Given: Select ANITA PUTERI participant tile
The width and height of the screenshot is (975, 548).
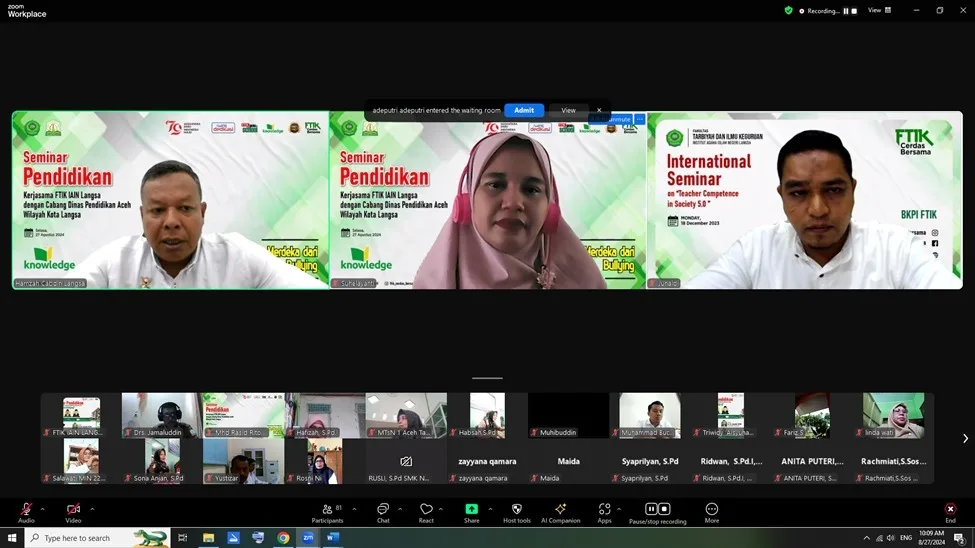Looking at the screenshot, I should tap(812, 461).
